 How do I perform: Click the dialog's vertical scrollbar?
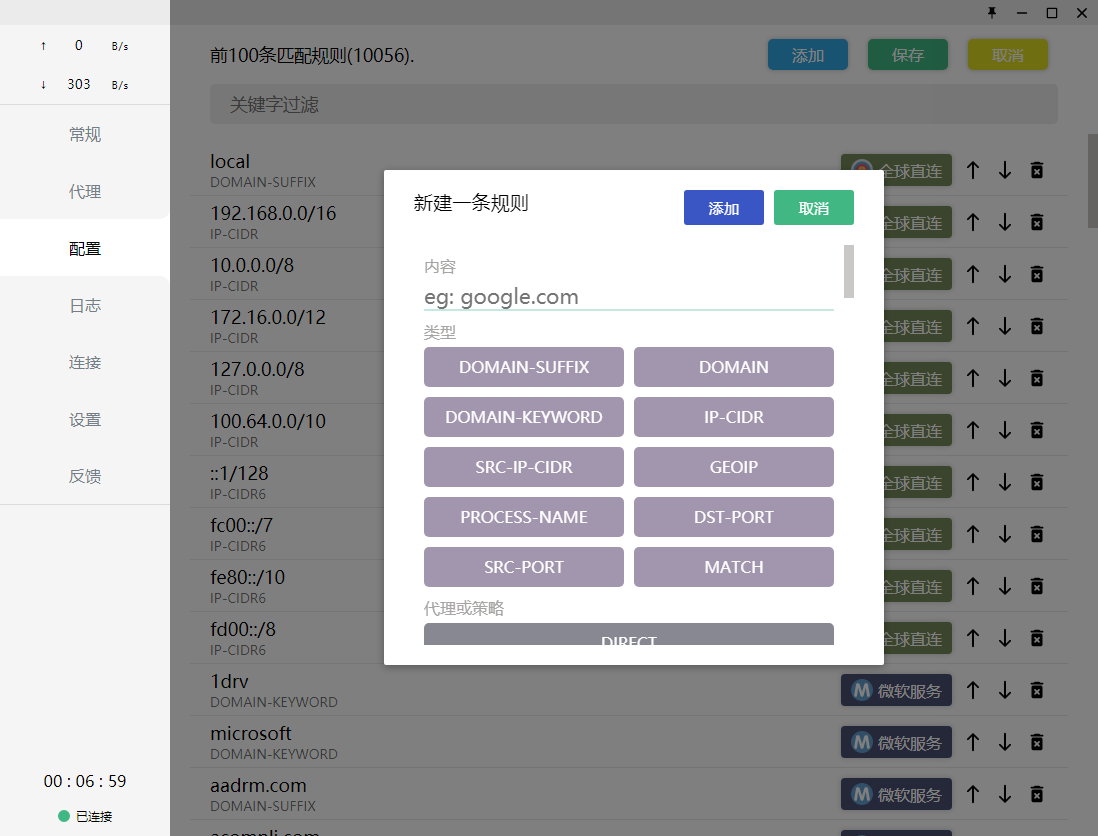849,272
